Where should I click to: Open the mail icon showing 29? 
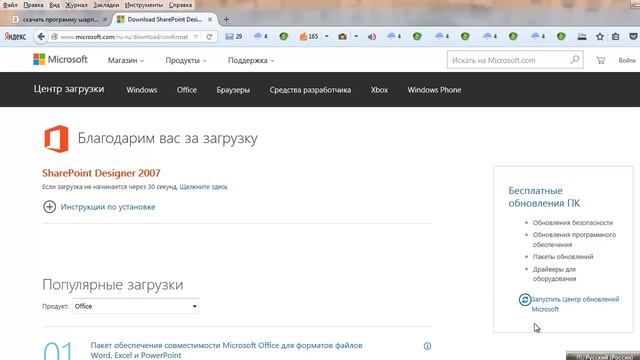233,37
